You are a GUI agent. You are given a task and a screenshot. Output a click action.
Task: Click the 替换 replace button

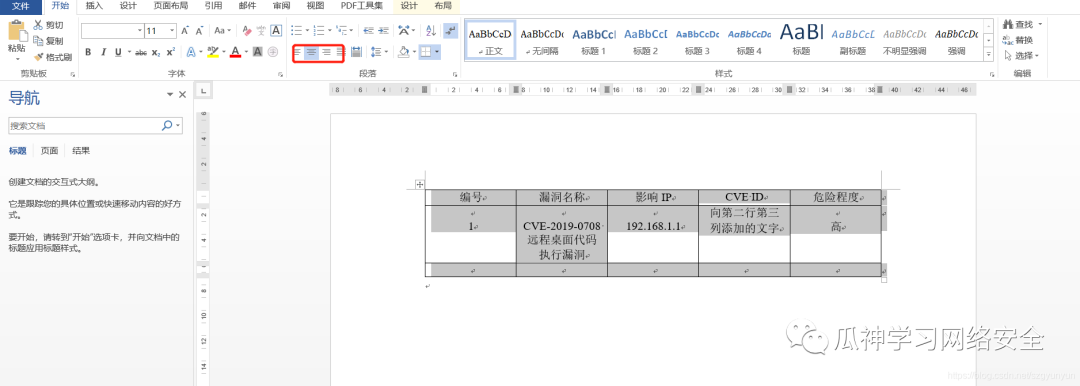tap(1018, 40)
